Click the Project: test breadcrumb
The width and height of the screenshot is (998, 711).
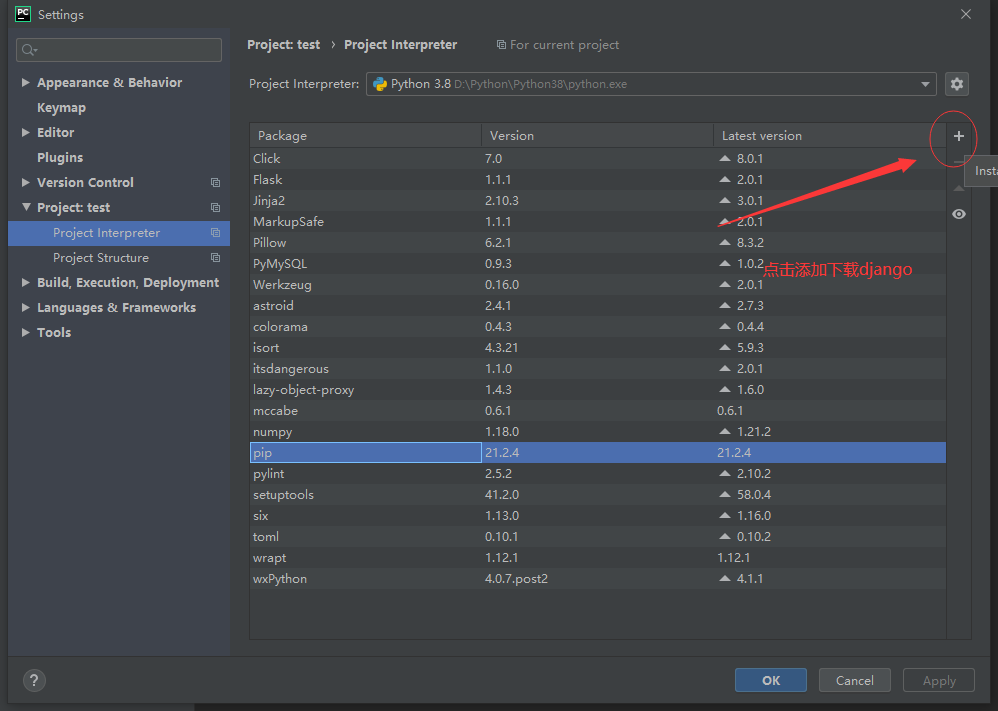[x=283, y=45]
